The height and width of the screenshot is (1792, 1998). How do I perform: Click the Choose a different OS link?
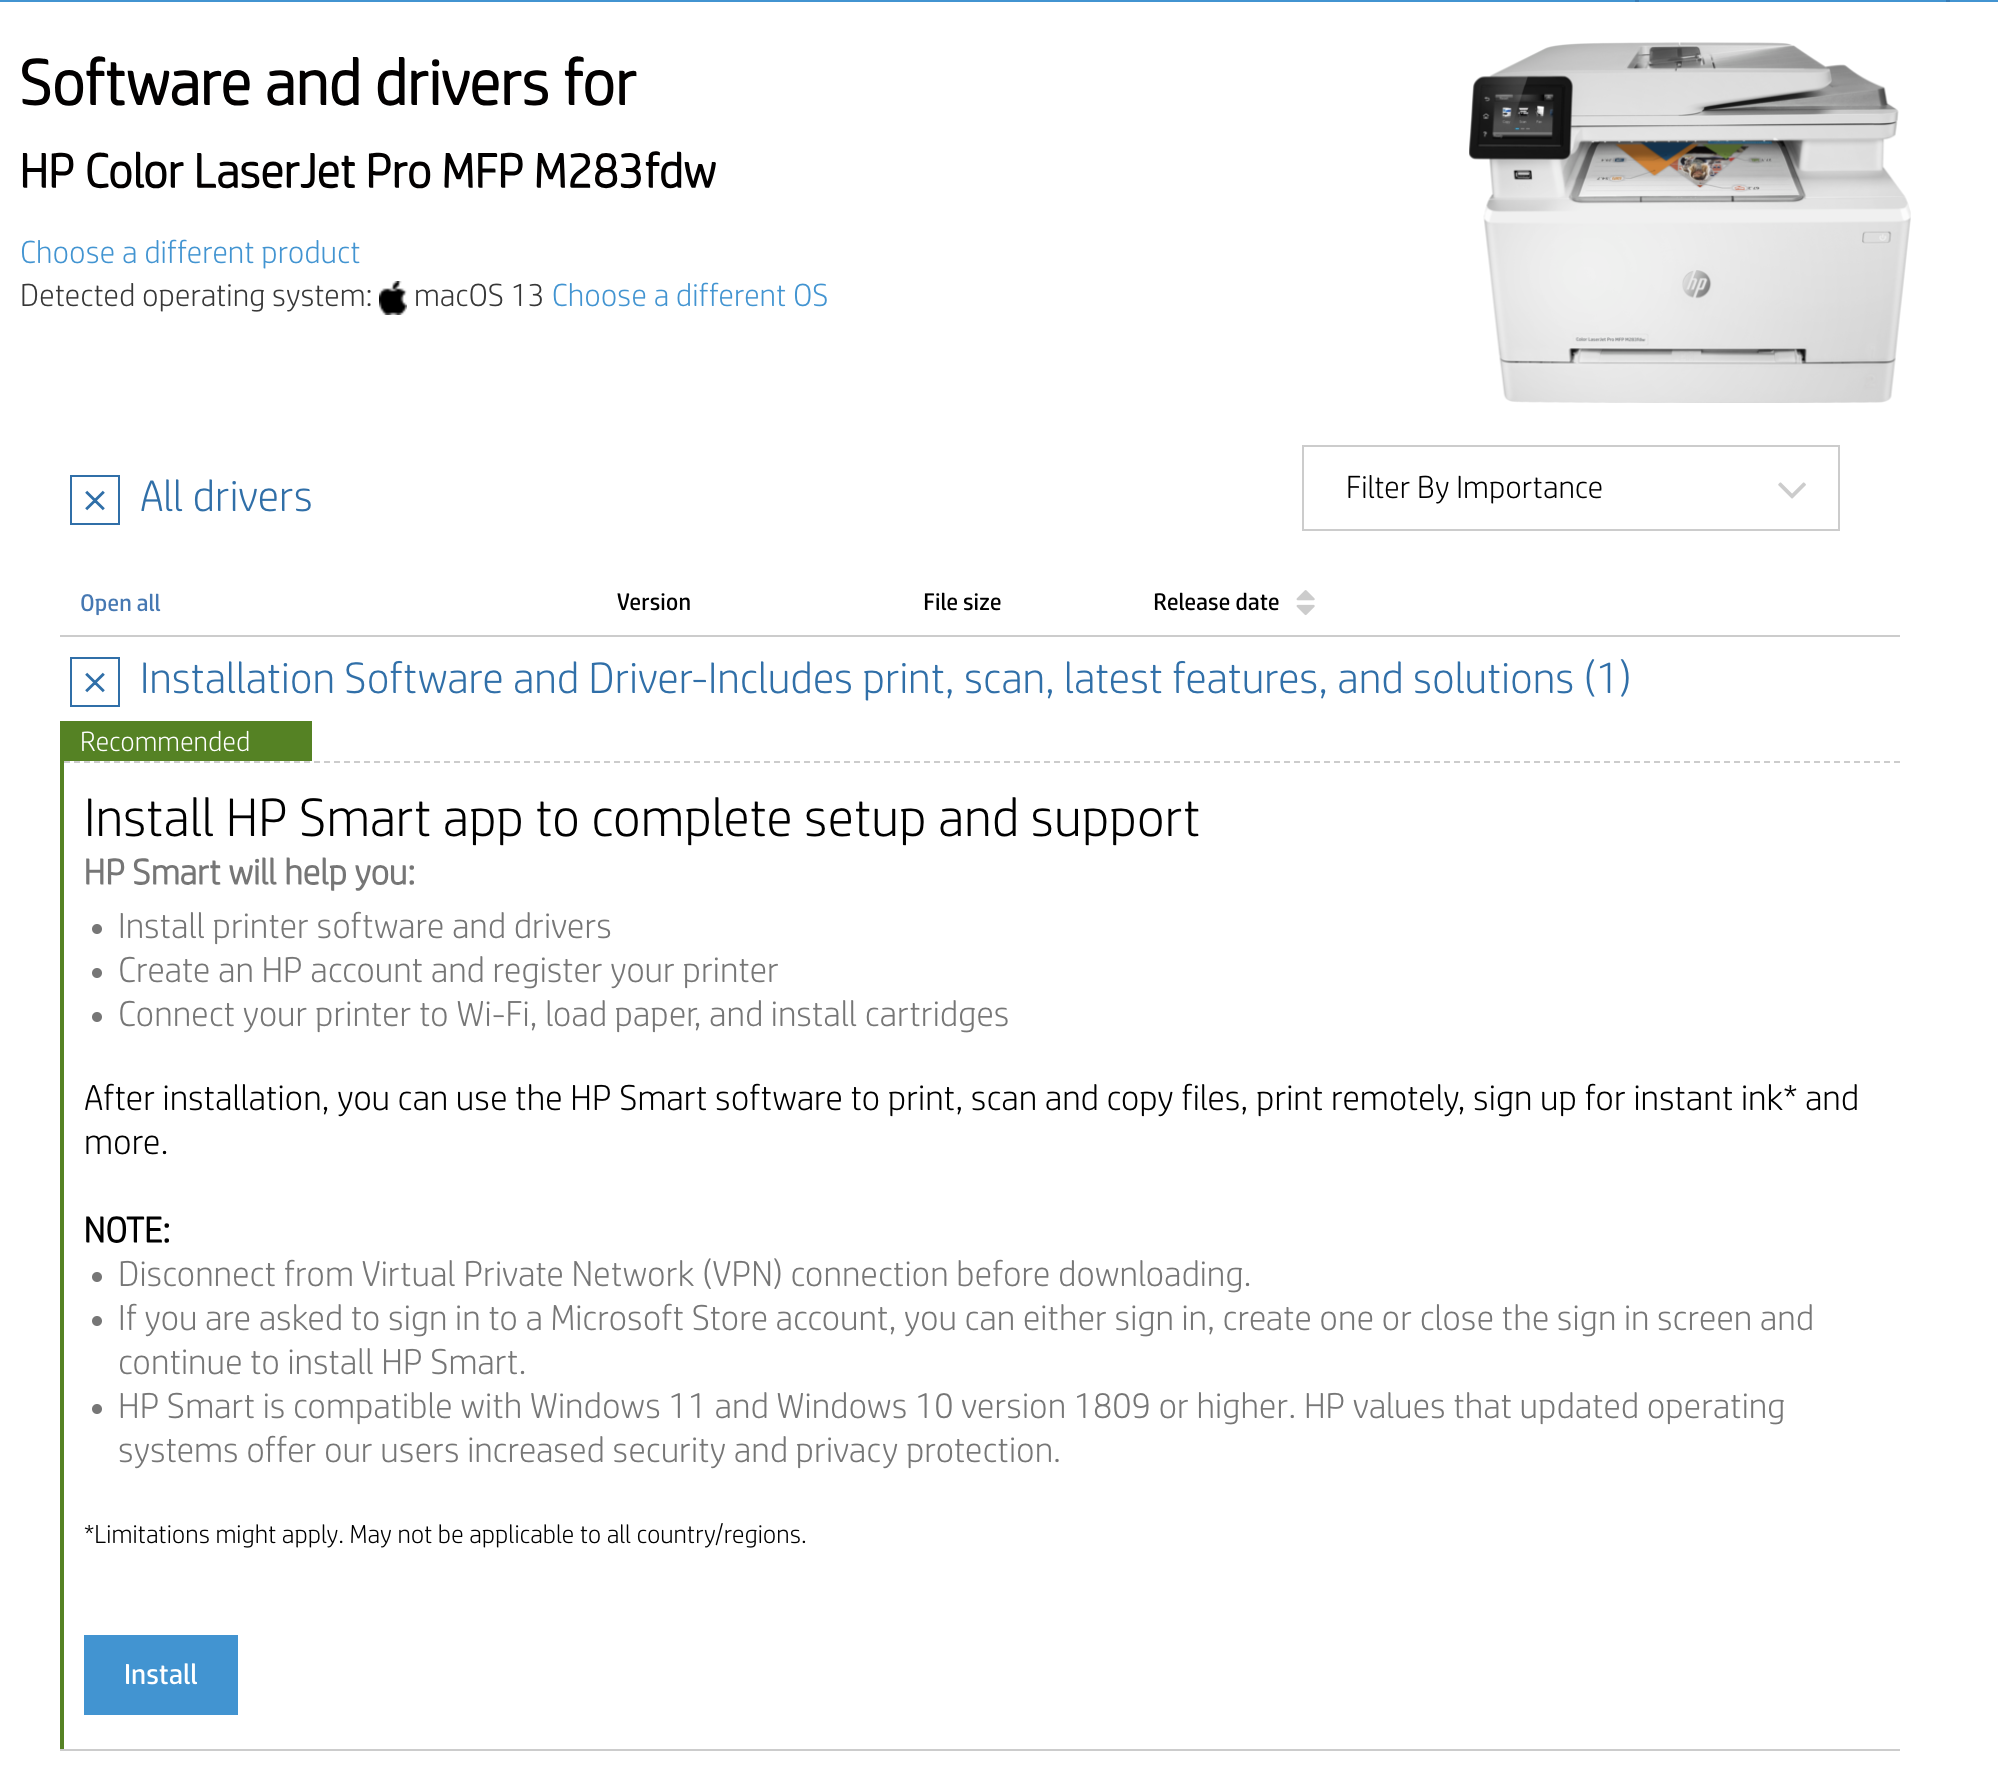click(689, 296)
